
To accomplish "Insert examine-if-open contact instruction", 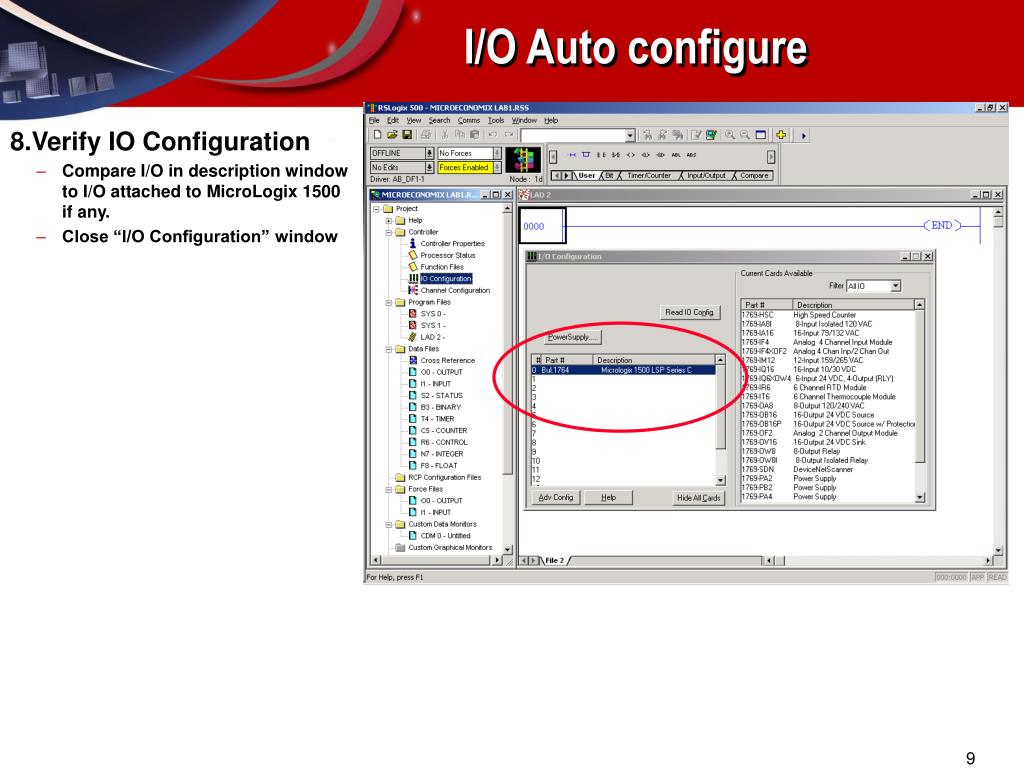I will [x=616, y=155].
